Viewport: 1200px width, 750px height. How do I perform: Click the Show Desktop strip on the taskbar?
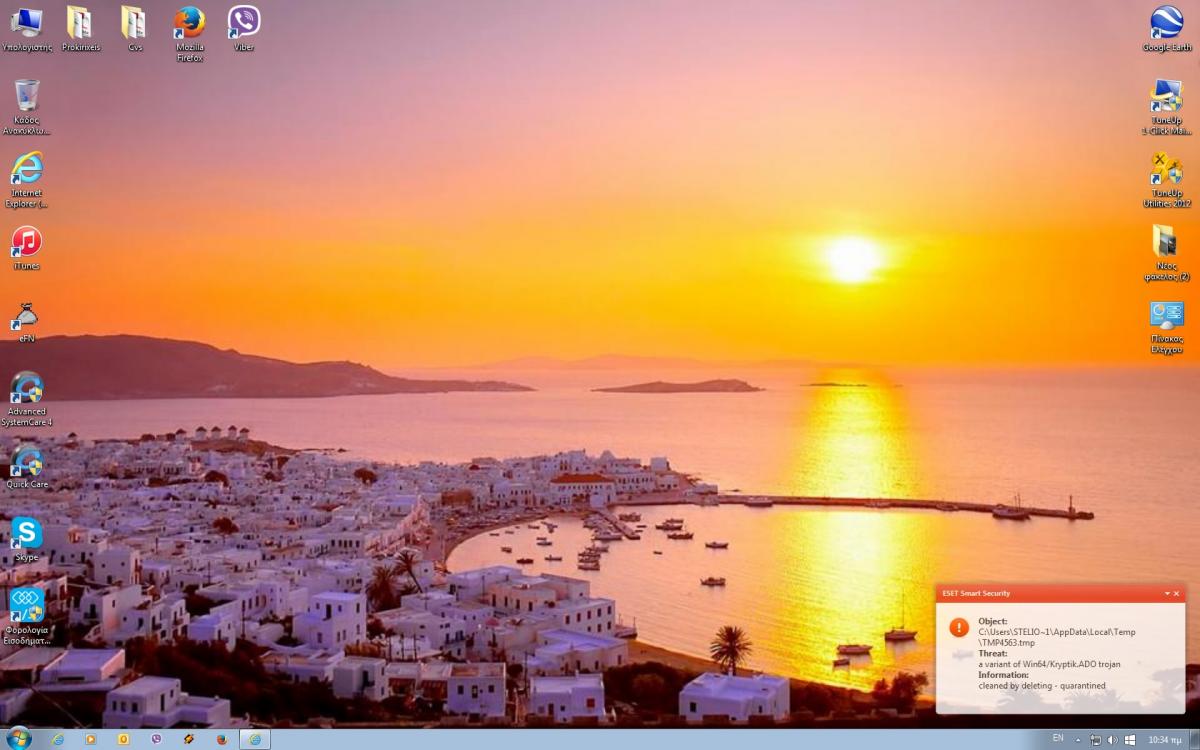pyautogui.click(x=1194, y=739)
